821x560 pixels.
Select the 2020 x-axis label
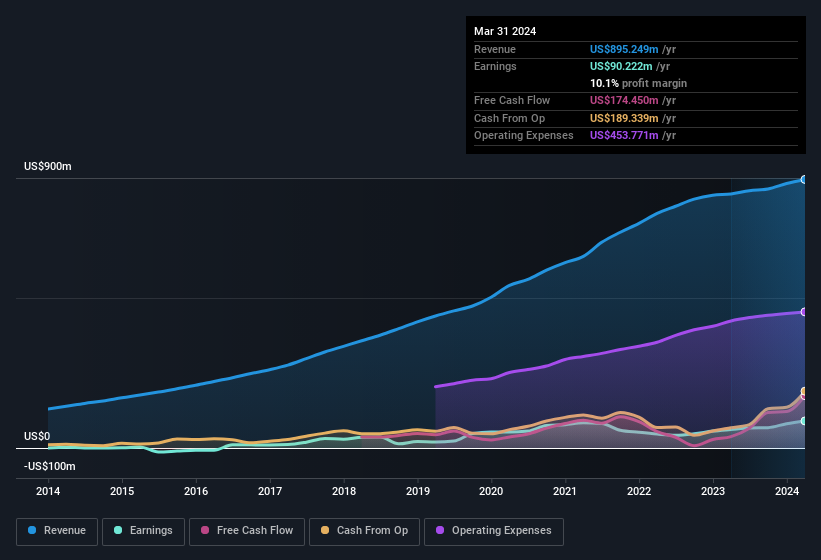pyautogui.click(x=491, y=491)
